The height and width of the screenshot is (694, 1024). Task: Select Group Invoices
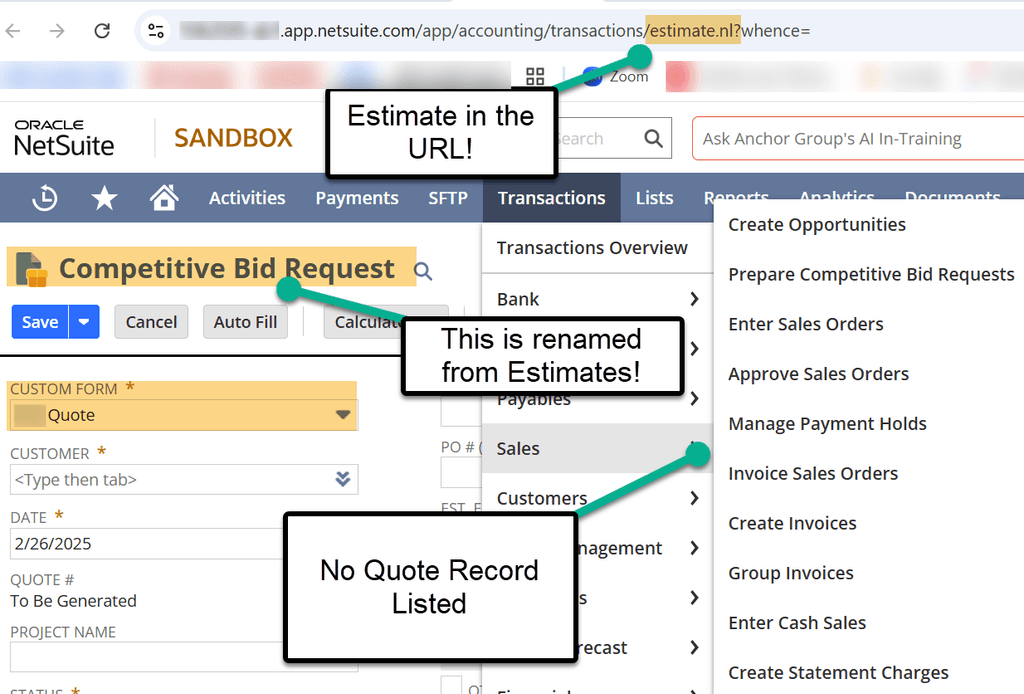click(791, 573)
